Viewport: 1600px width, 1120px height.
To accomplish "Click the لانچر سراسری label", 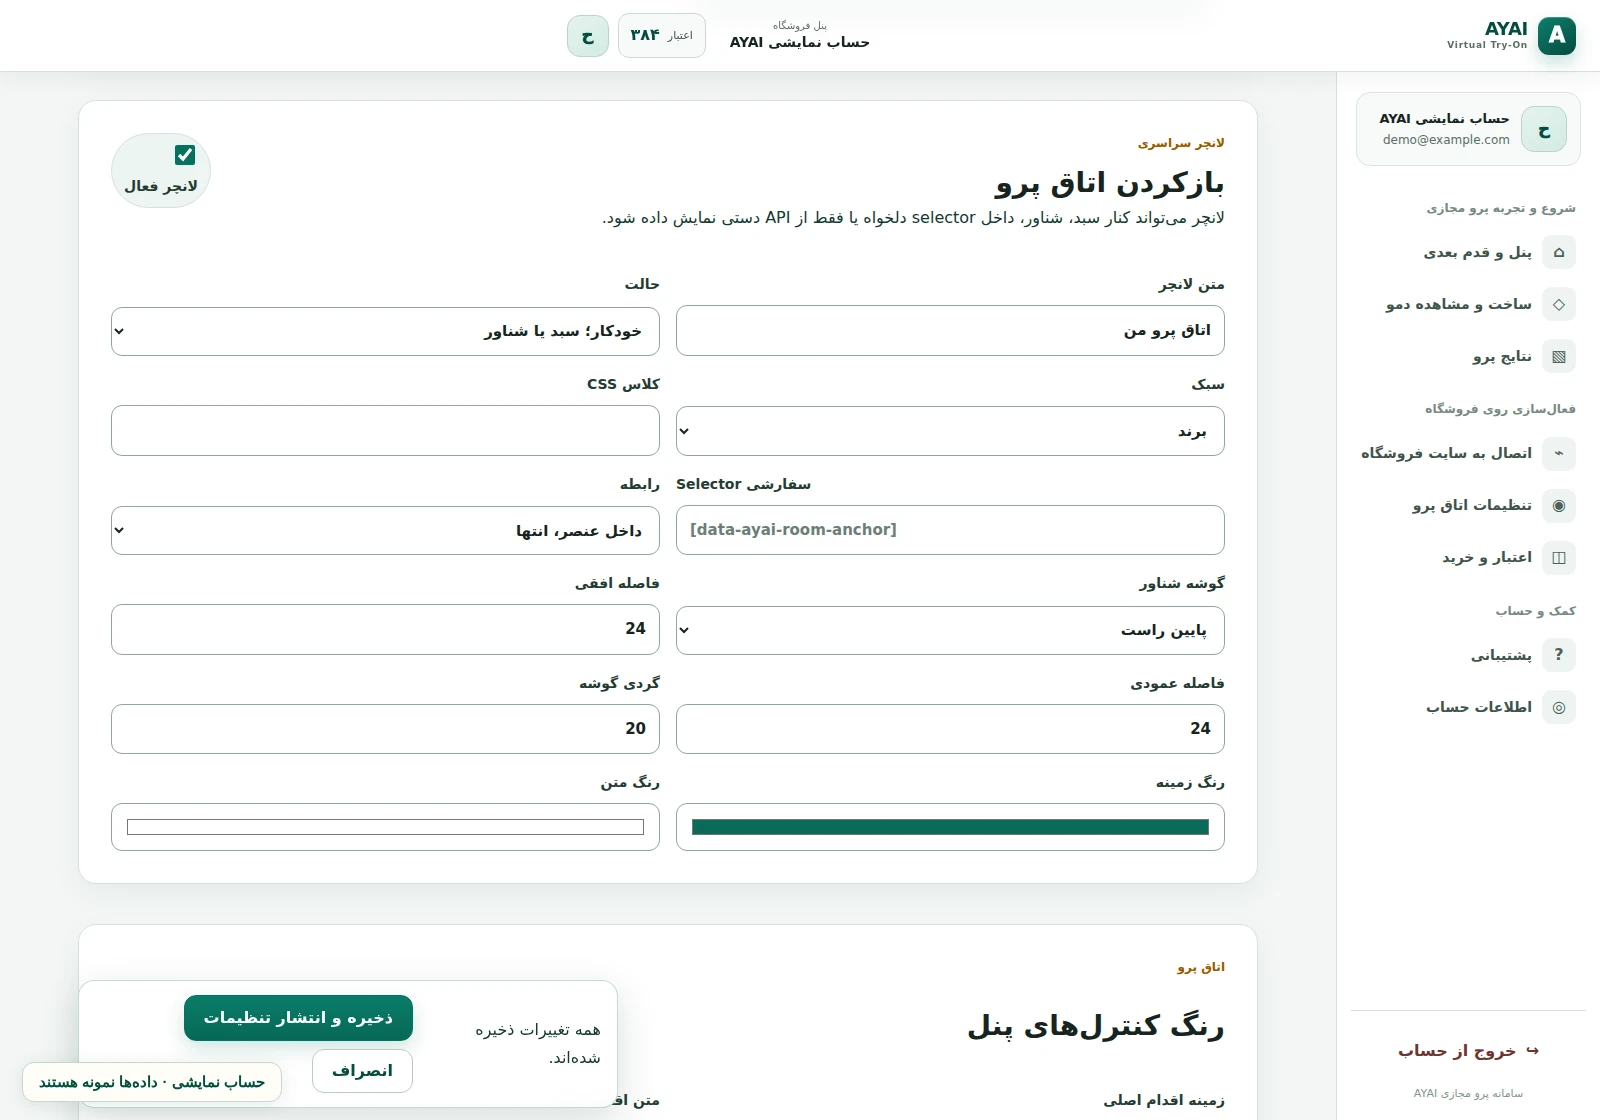I will click(1181, 143).
